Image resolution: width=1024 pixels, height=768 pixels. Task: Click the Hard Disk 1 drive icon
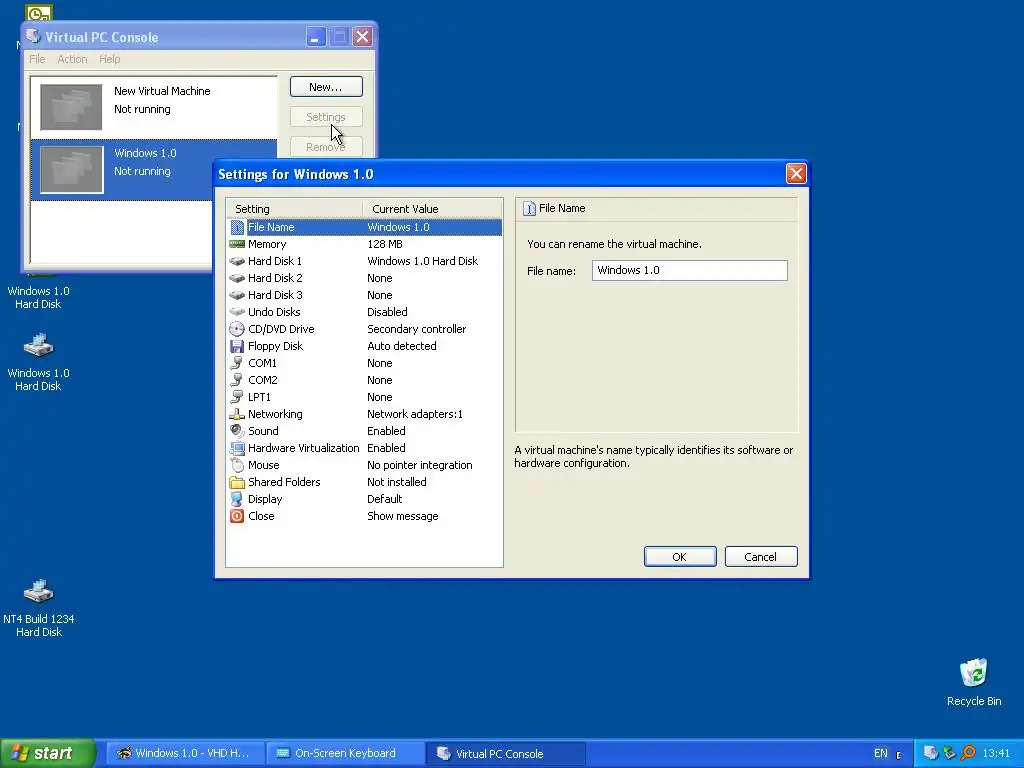point(237,261)
